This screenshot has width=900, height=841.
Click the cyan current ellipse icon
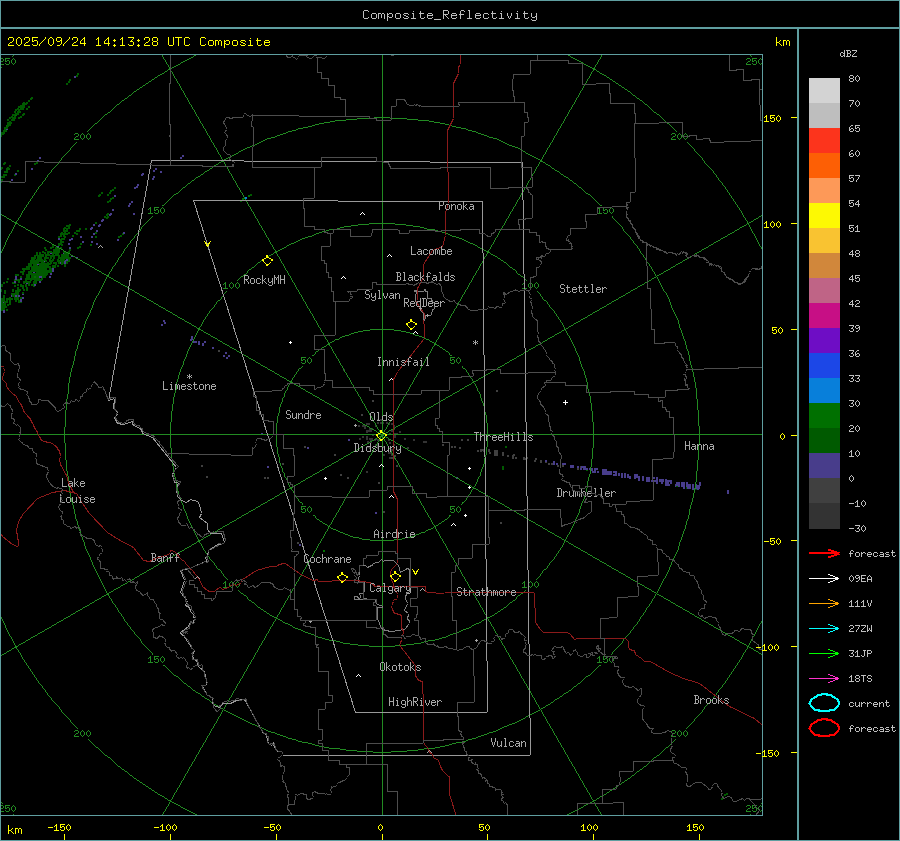point(824,703)
